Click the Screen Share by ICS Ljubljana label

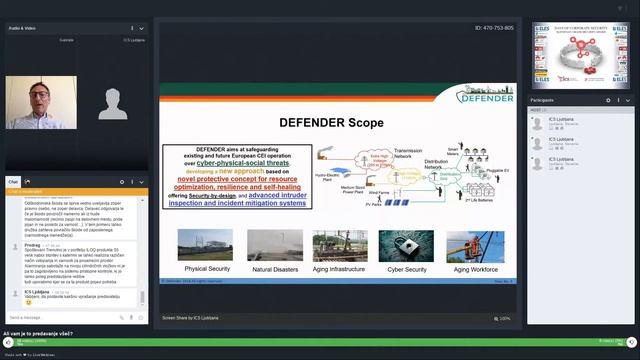coord(190,318)
